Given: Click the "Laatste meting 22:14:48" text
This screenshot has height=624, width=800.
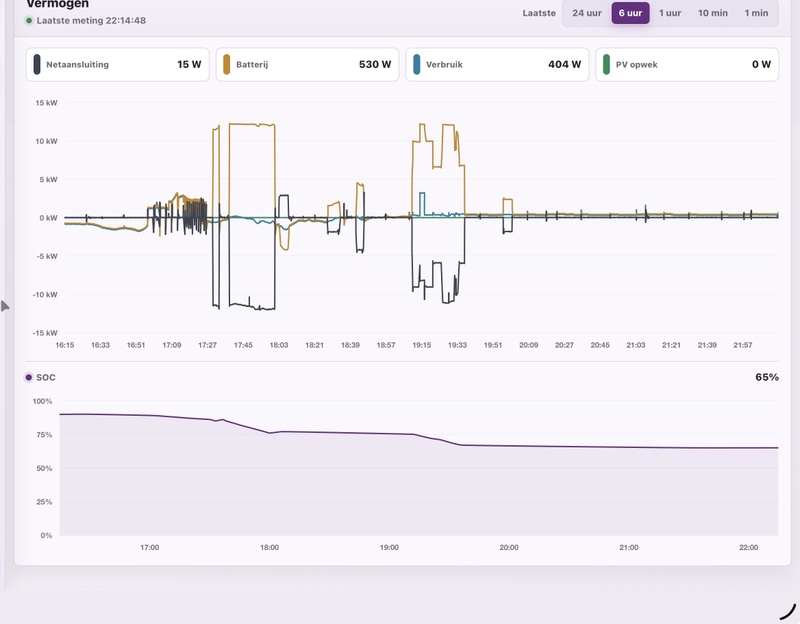Looking at the screenshot, I should point(91,21).
